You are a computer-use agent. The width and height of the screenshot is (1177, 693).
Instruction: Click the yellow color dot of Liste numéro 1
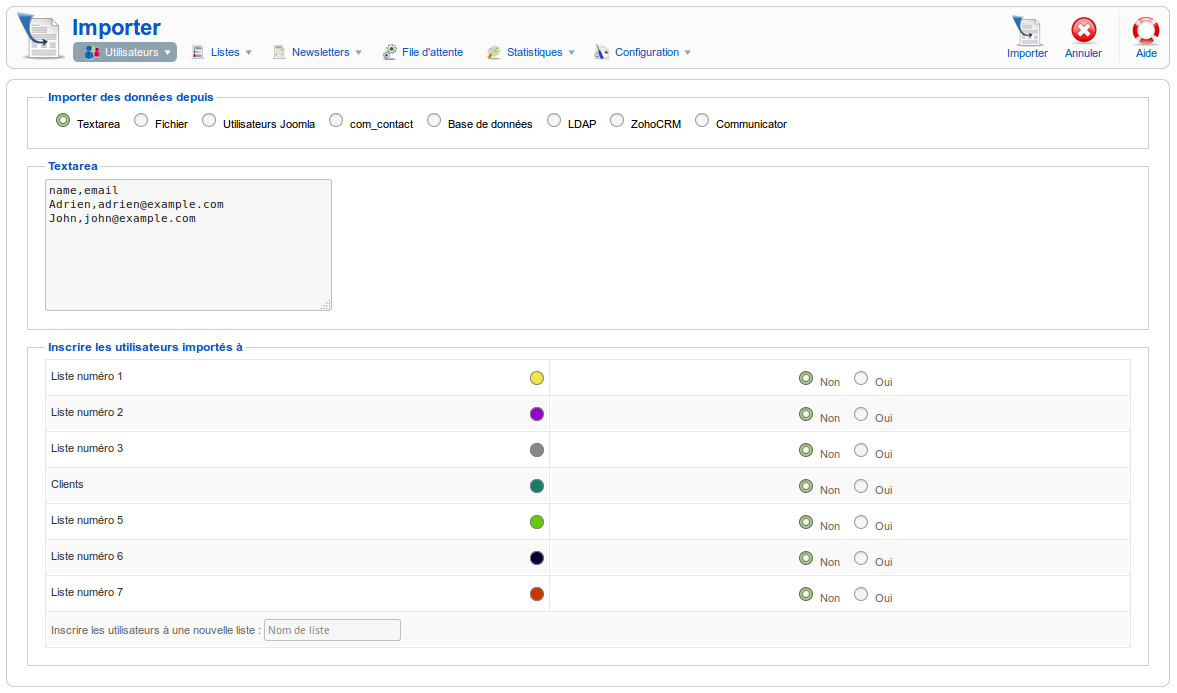pyautogui.click(x=537, y=378)
